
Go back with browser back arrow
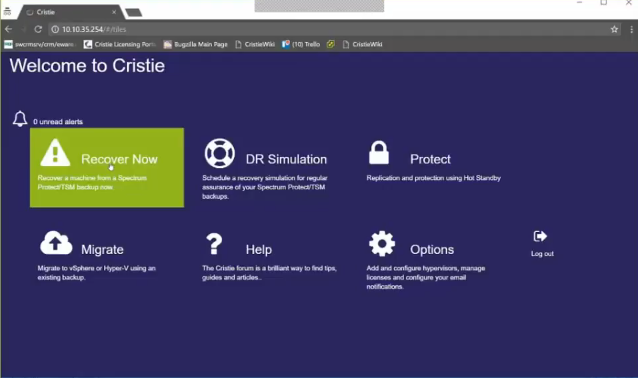coord(9,29)
